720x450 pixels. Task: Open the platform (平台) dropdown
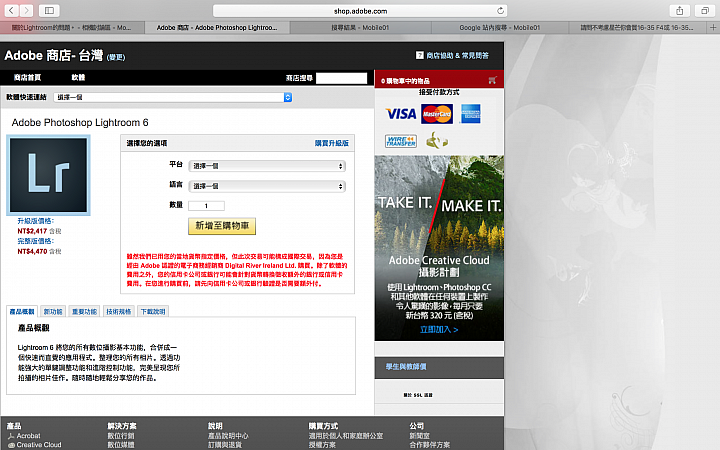[x=267, y=166]
